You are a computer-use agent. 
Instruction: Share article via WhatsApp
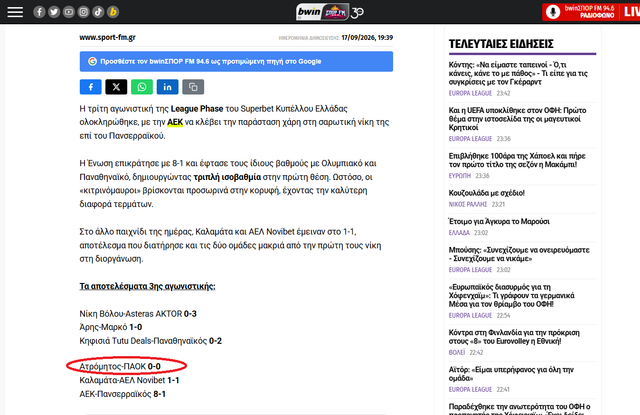pos(142,87)
